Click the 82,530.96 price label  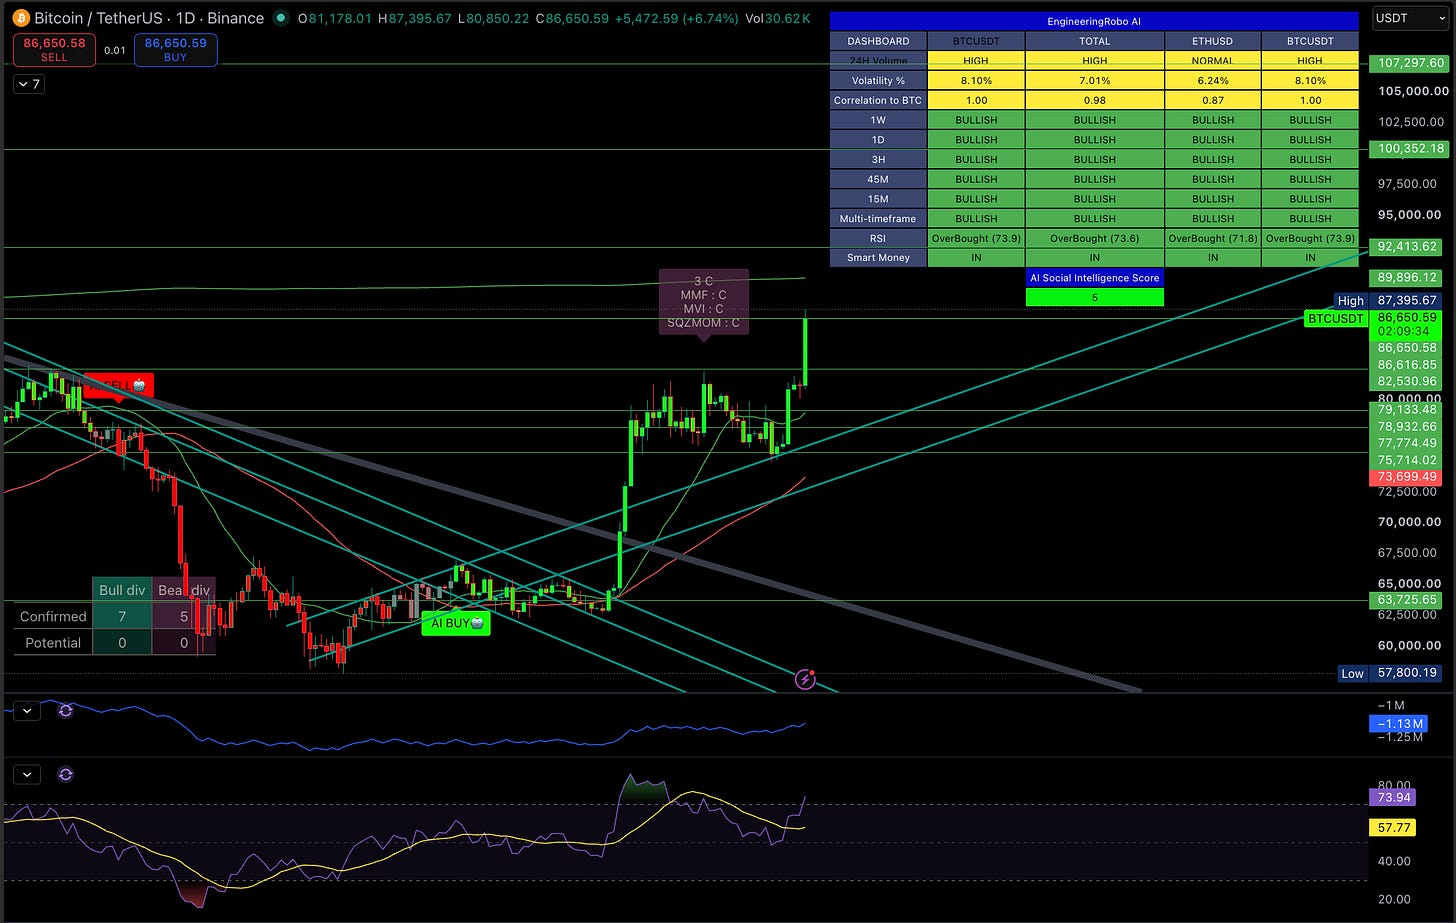[x=1407, y=381]
